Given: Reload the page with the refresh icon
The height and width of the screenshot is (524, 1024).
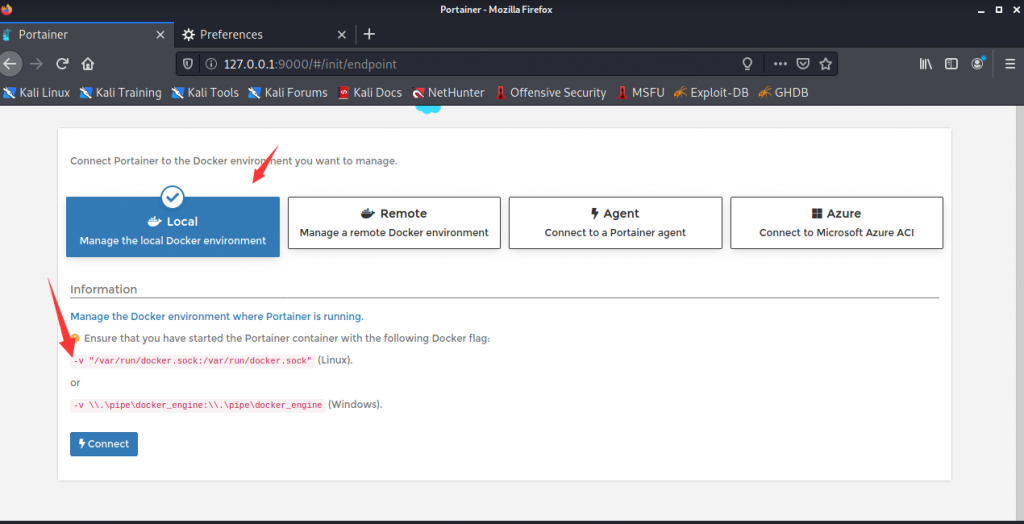Looking at the screenshot, I should (63, 64).
